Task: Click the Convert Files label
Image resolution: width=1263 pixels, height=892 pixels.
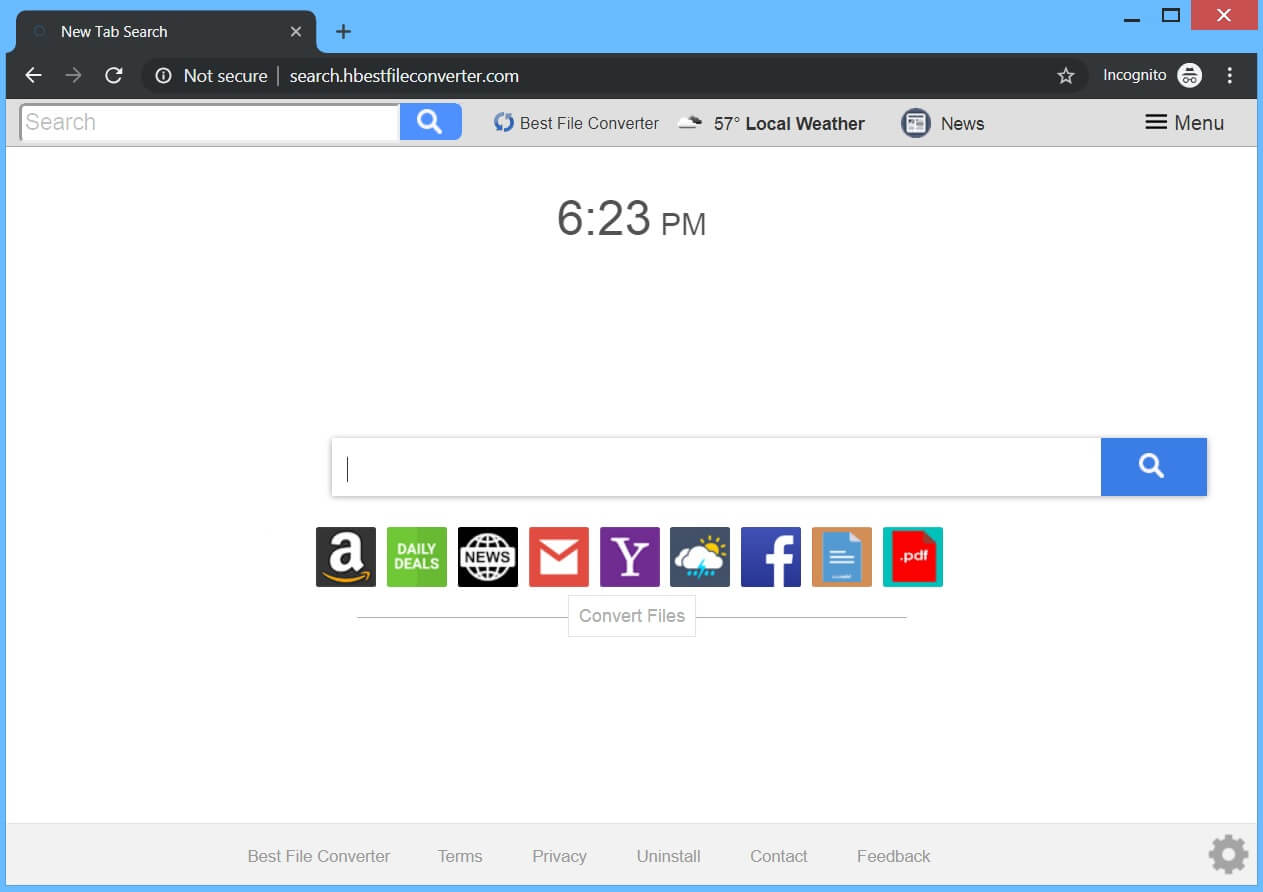Action: 632,616
